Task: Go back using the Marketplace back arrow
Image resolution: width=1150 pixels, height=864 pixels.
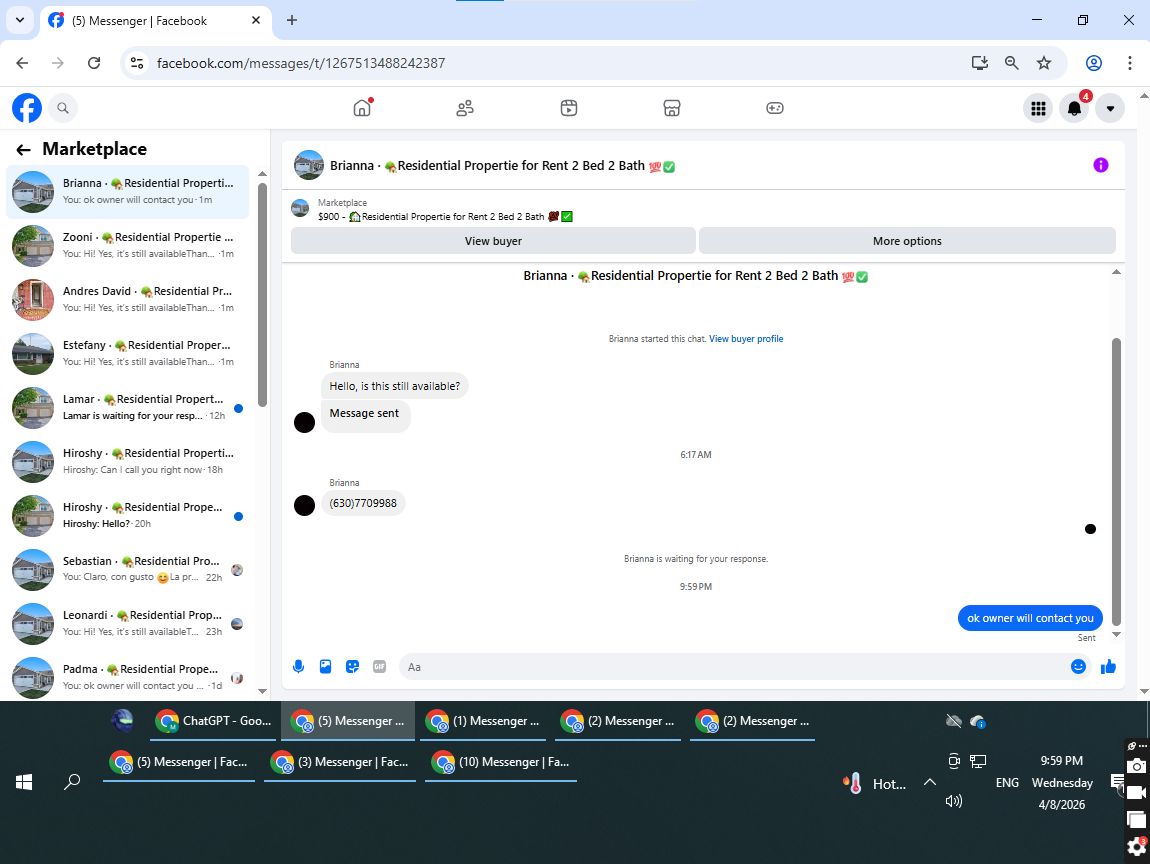Action: [x=23, y=150]
